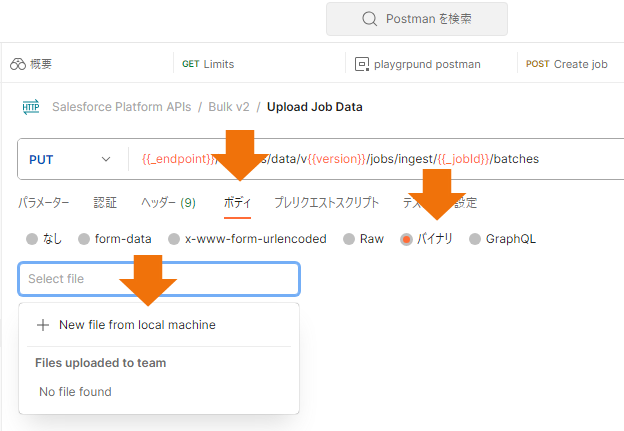Viewport: 624px width, 431px height.
Task: Select the なし body type radio
Action: (32, 239)
